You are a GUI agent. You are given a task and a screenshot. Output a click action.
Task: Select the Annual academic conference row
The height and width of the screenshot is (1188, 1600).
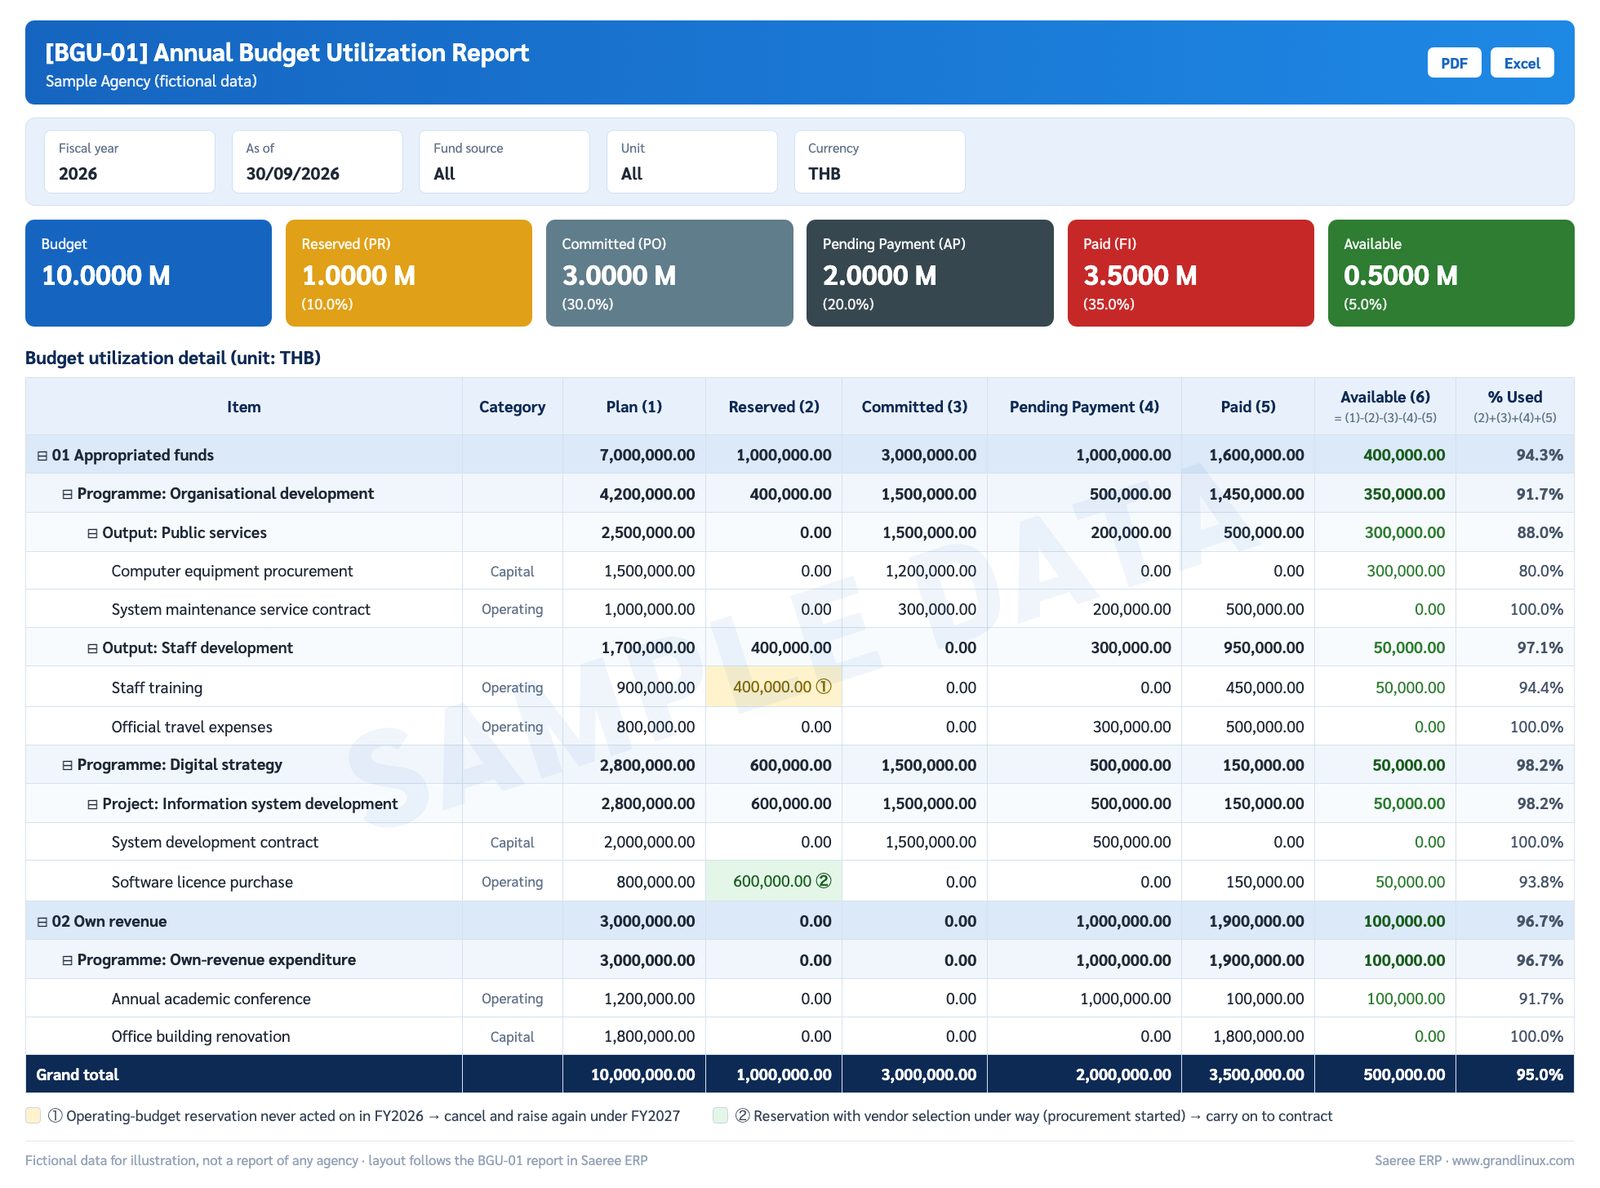pyautogui.click(x=800, y=998)
